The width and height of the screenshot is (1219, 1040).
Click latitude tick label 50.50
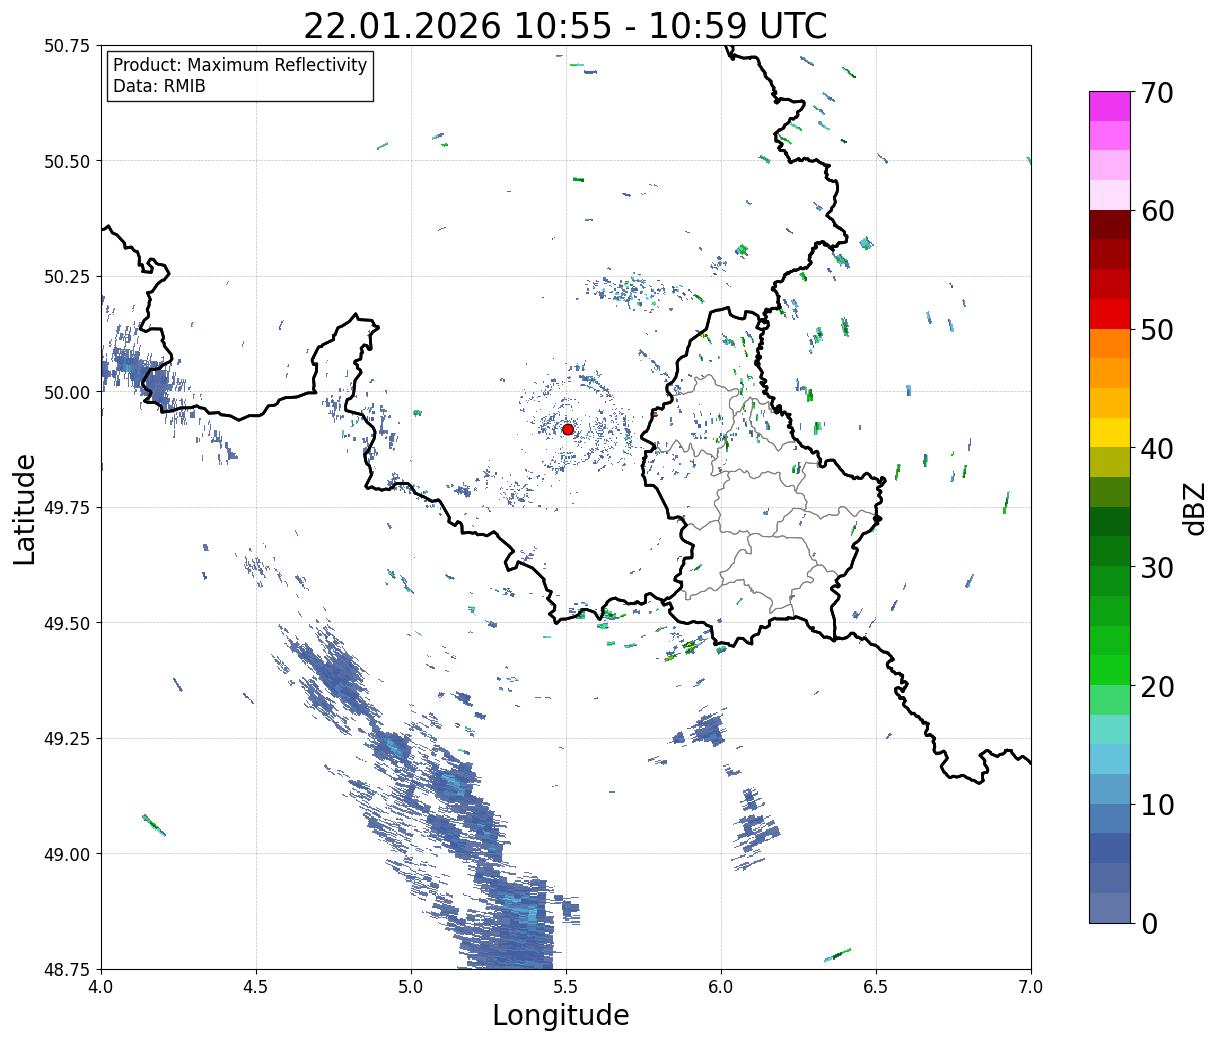pyautogui.click(x=67, y=161)
